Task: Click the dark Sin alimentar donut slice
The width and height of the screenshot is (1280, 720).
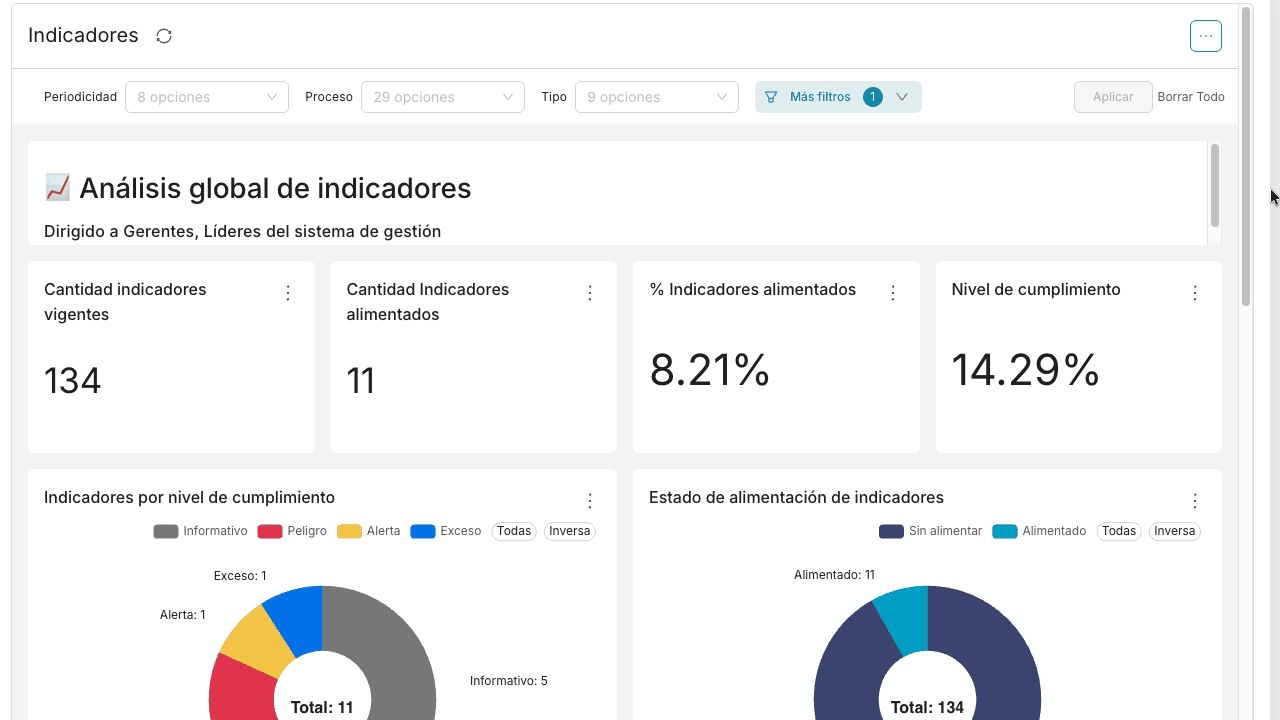Action: pos(1000,650)
